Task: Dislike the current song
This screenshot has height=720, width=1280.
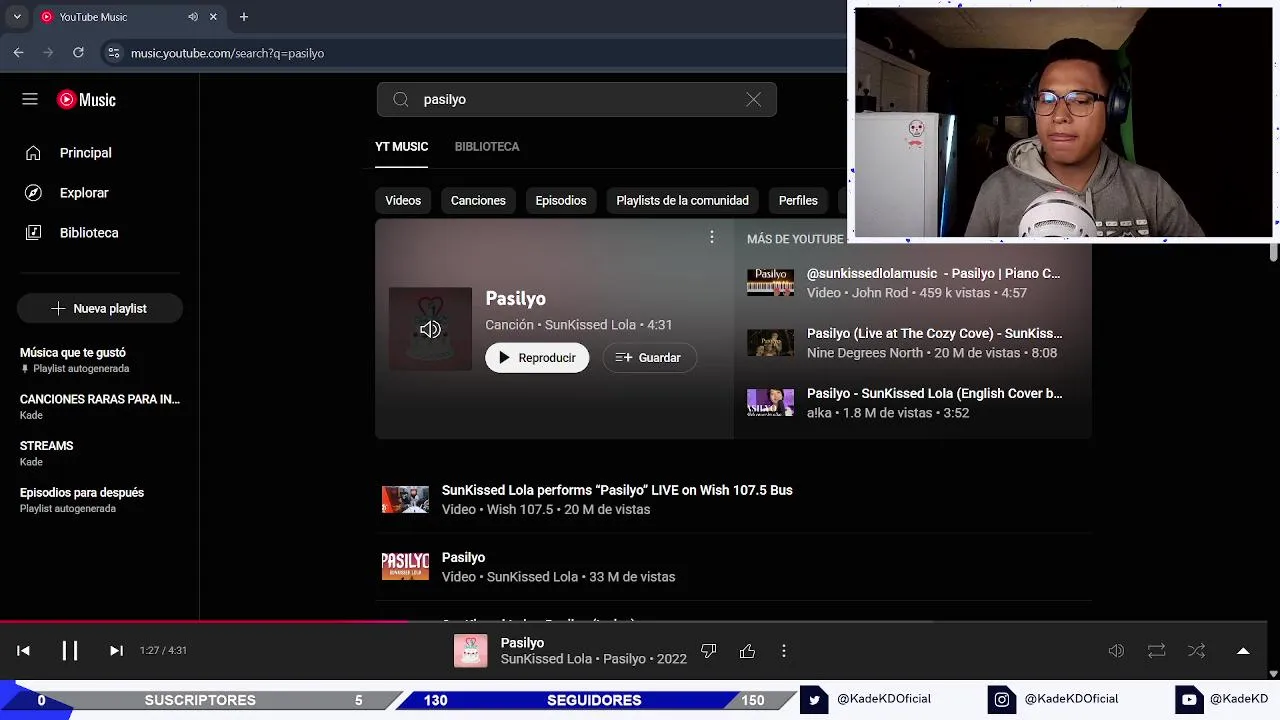Action: pos(708,651)
